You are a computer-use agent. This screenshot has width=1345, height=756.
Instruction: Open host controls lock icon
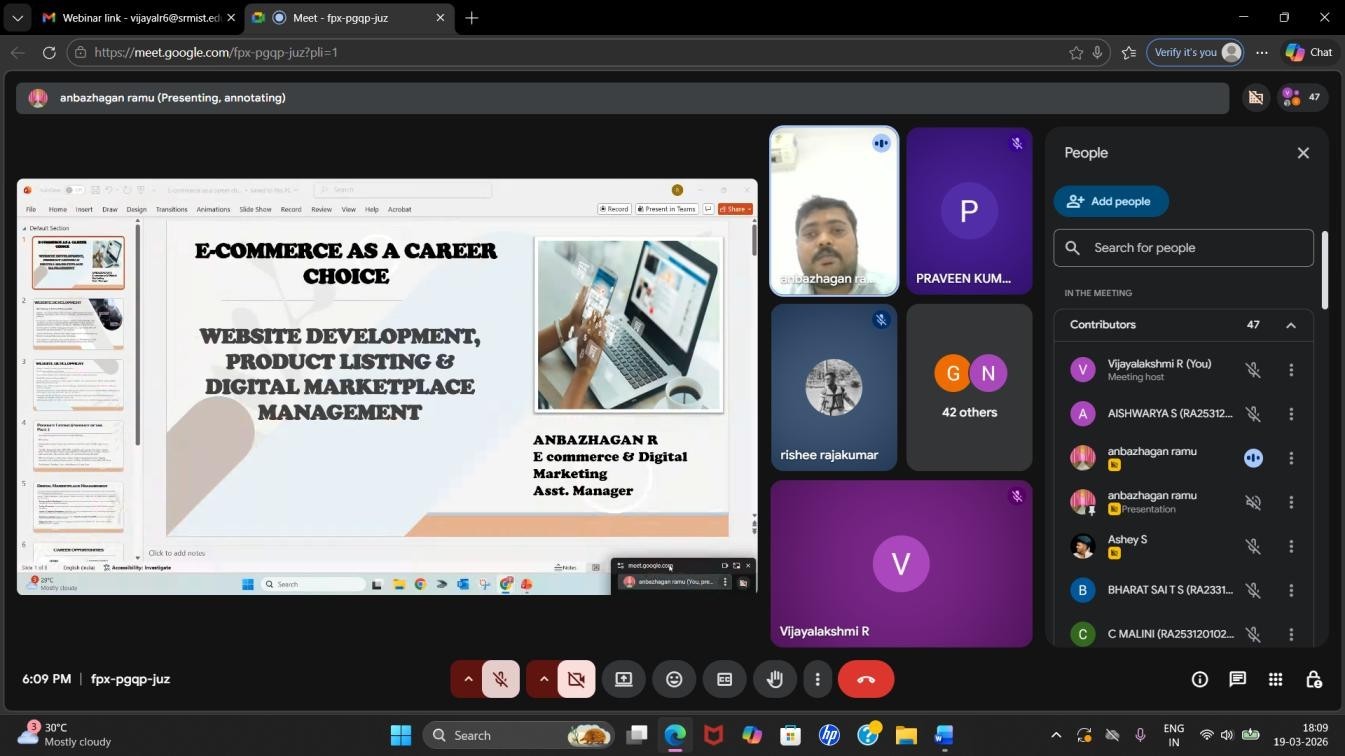coord(1314,679)
